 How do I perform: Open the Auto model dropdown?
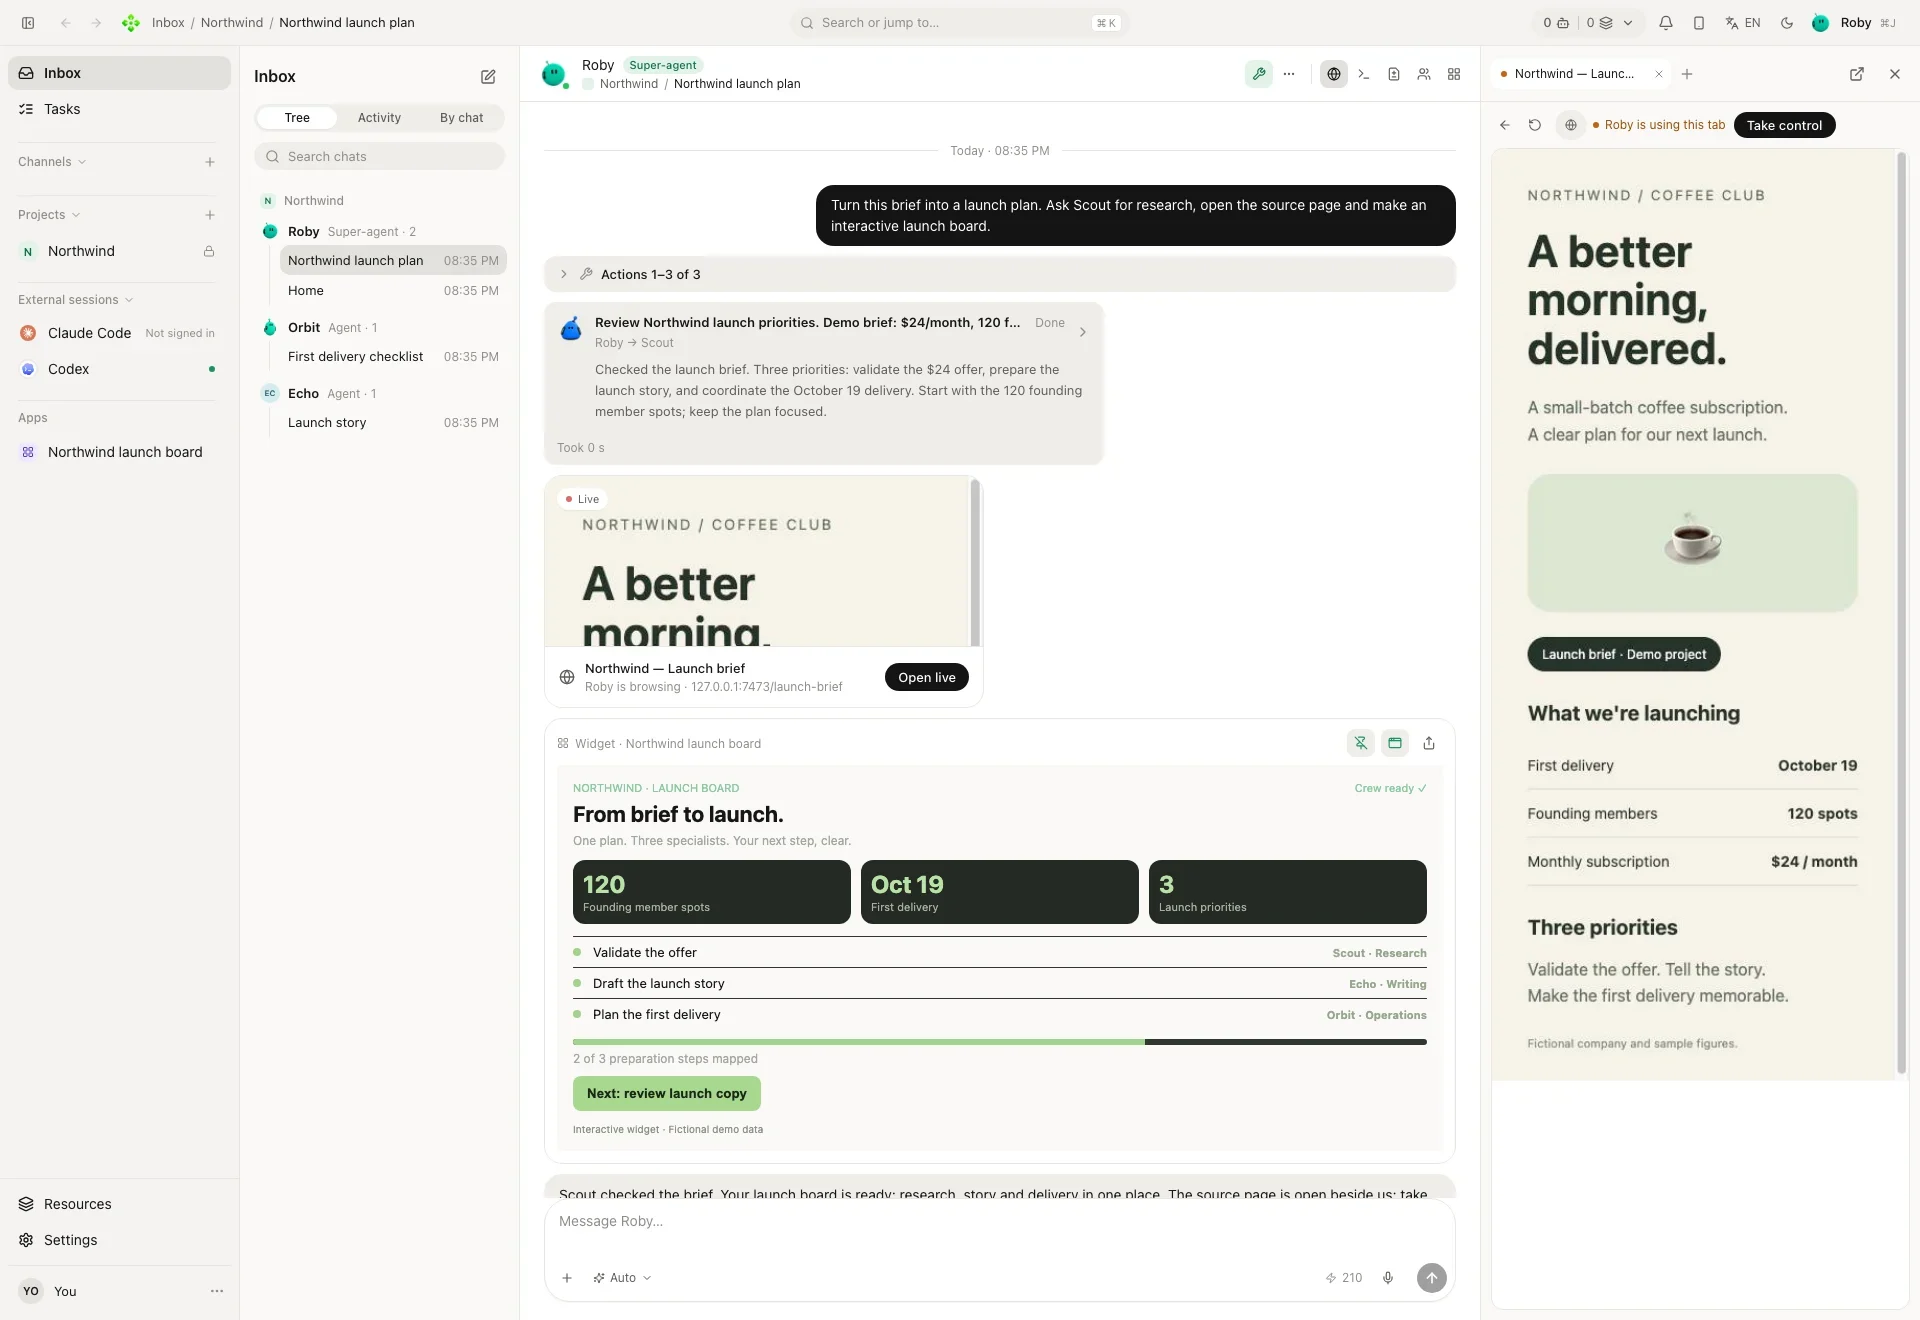point(622,1278)
